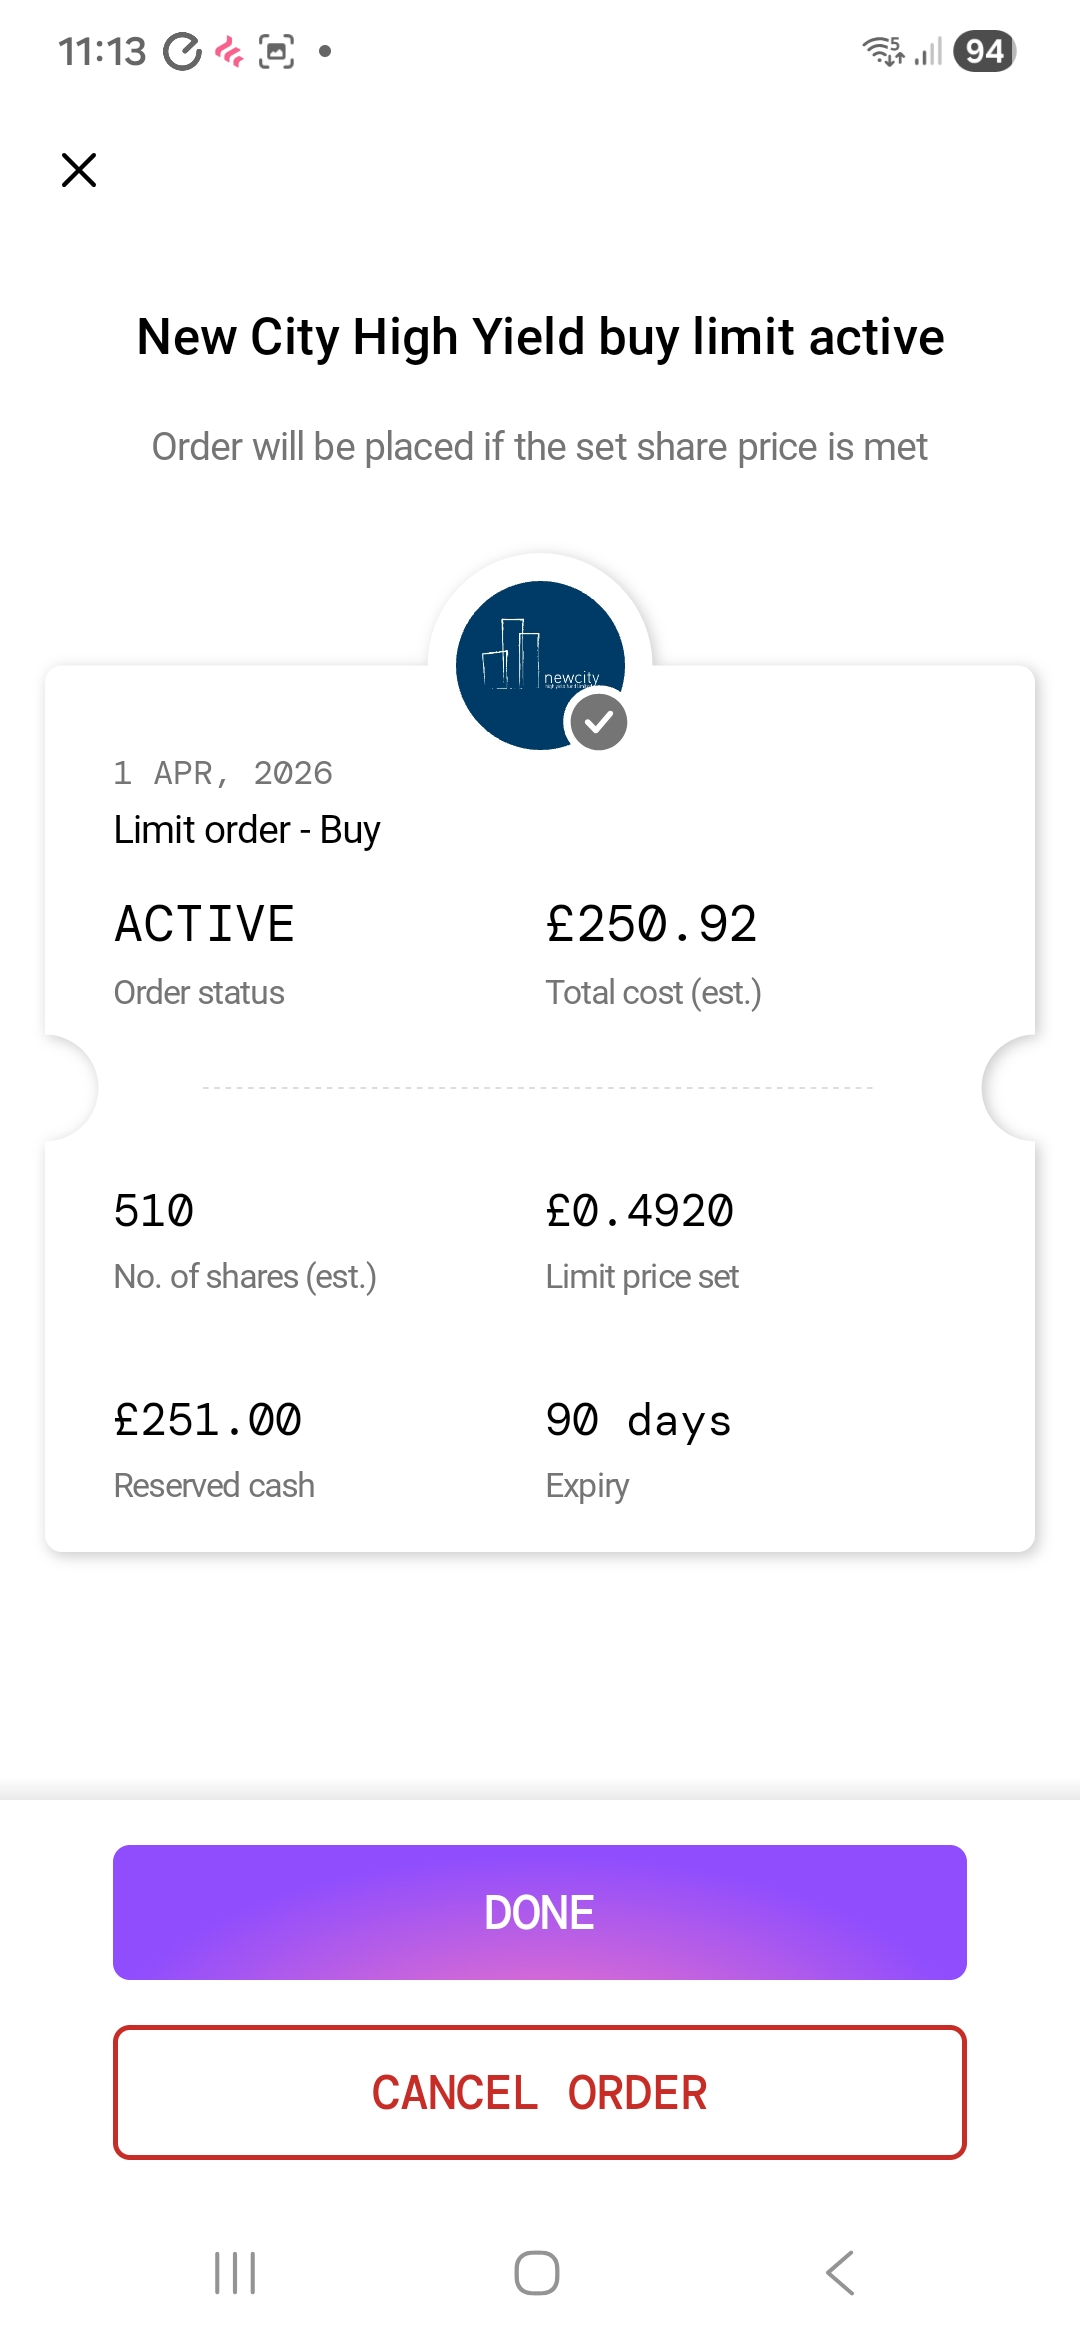Tap the £250.92 total cost value

651,924
